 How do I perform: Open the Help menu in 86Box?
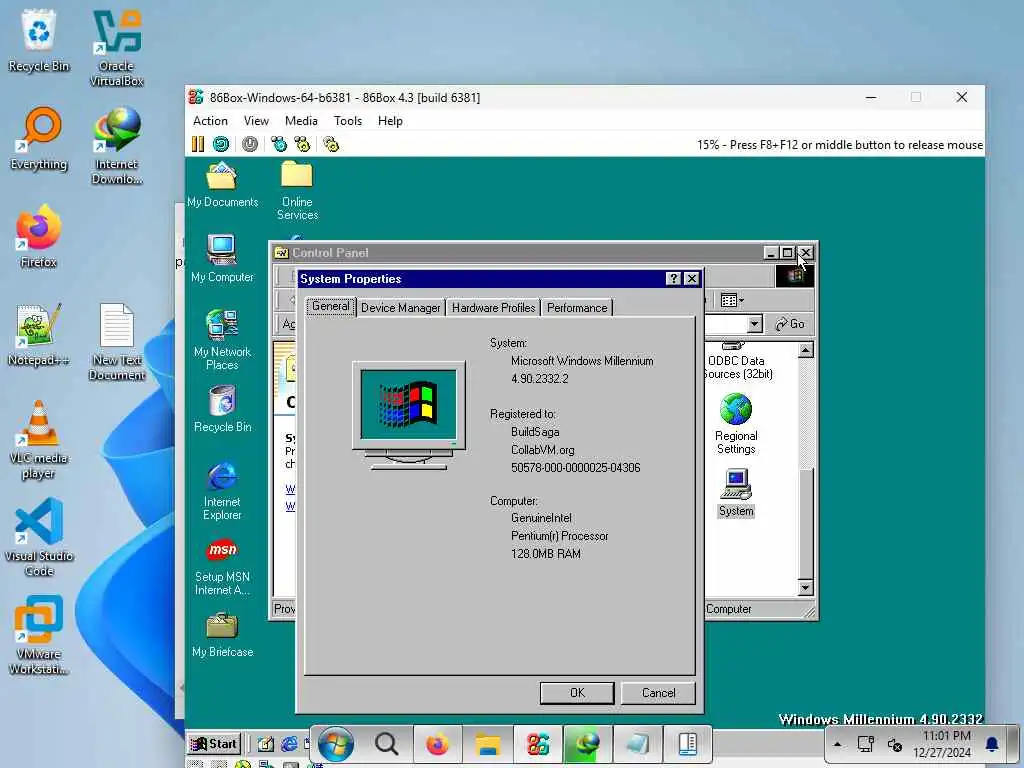[x=390, y=121]
